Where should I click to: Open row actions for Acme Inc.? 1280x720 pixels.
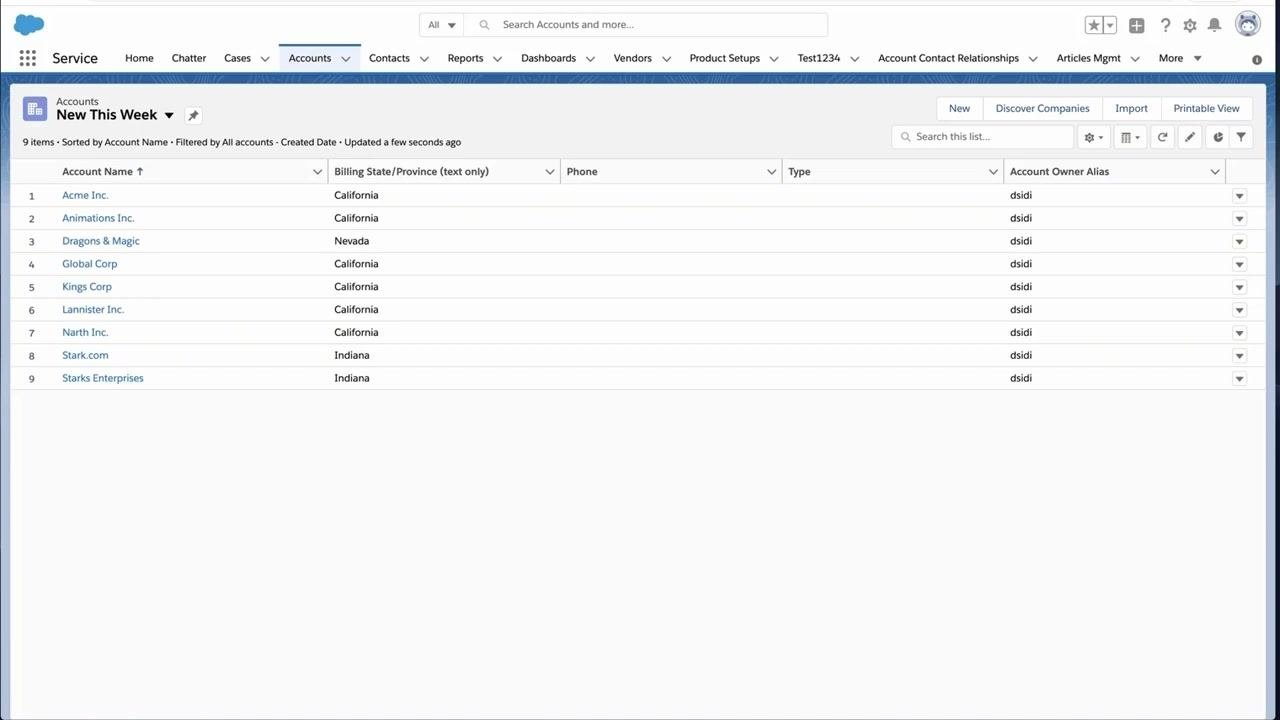coord(1239,195)
